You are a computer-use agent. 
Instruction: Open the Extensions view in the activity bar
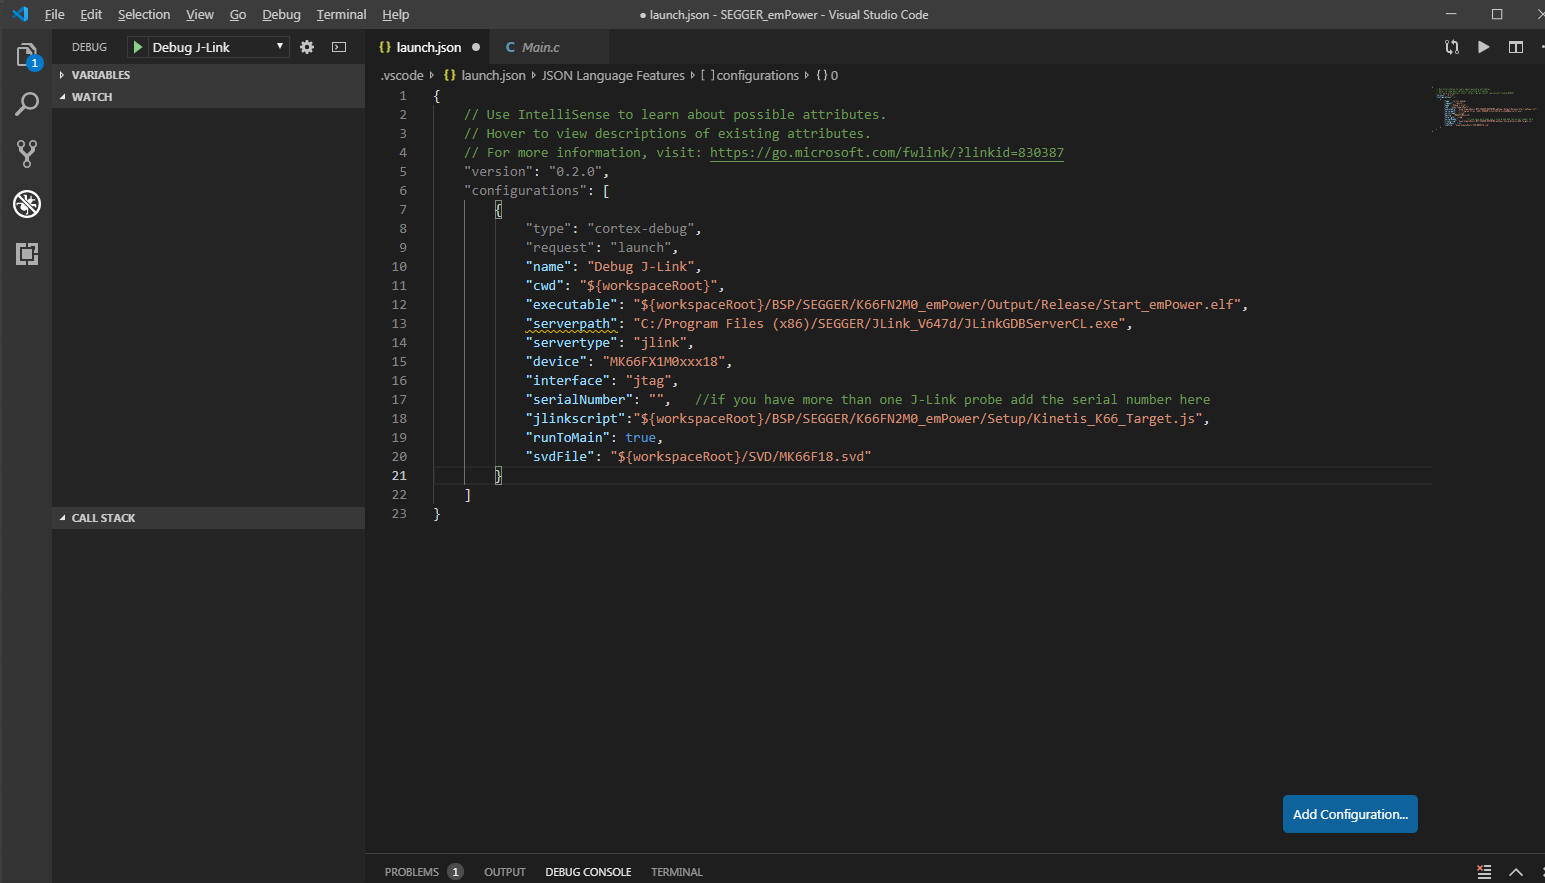27,254
